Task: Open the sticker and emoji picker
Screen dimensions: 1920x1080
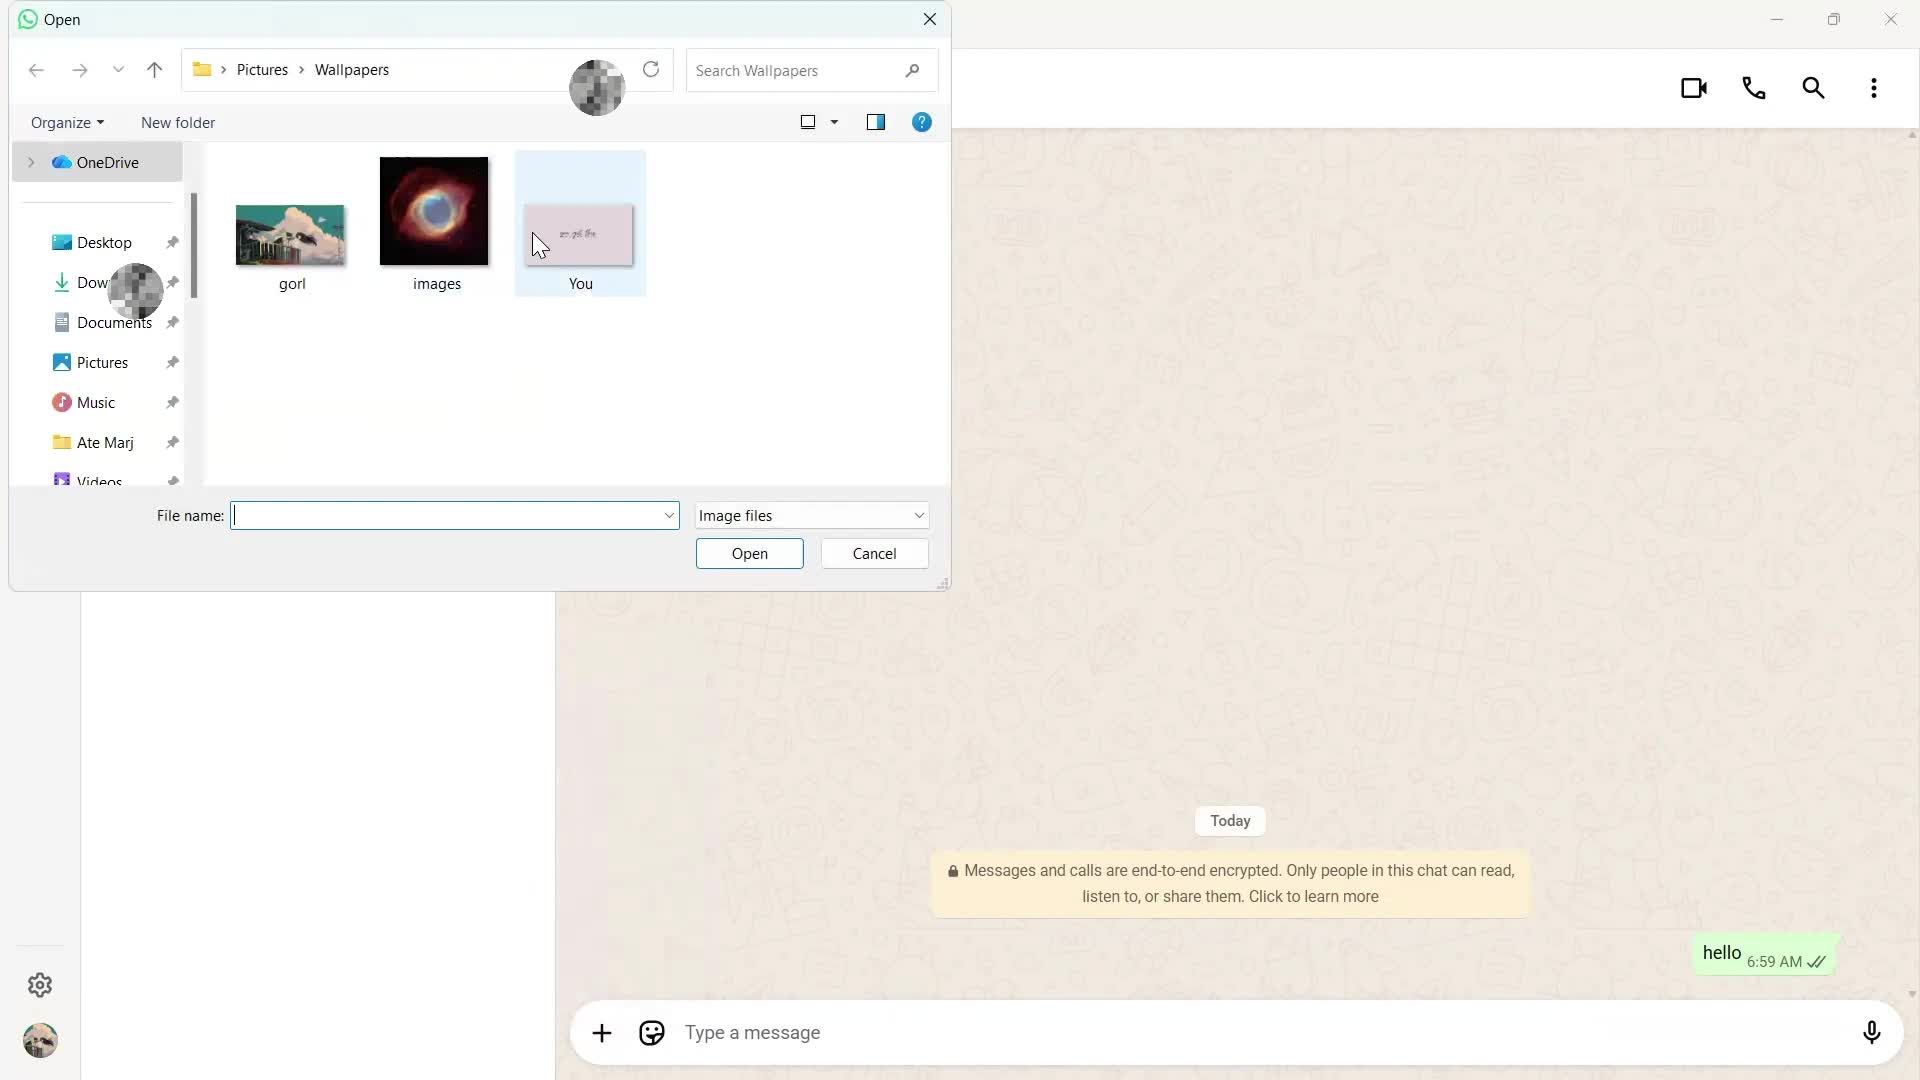Action: 651,1032
